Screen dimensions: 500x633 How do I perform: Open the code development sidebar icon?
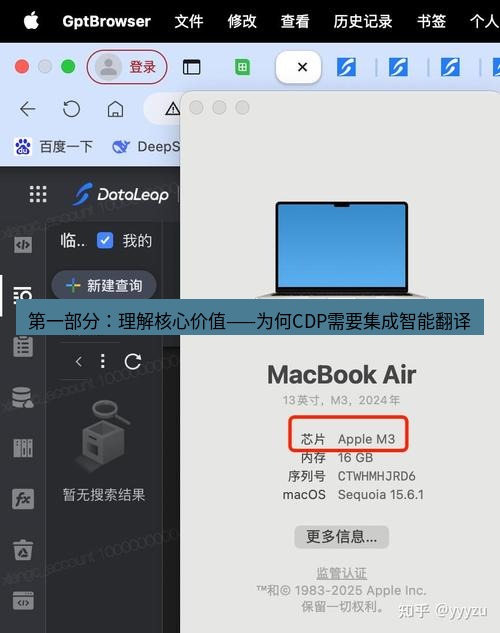[23, 245]
